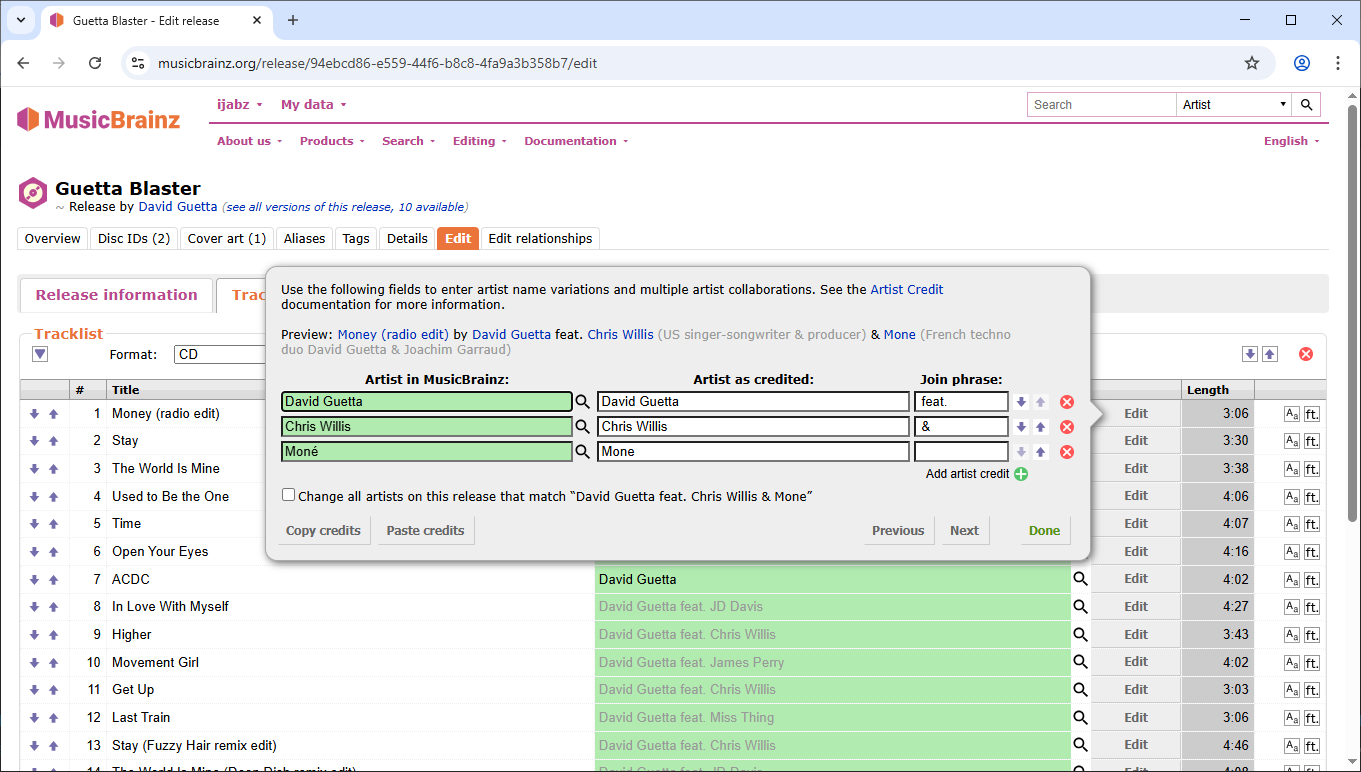Click into join phrase field containing feat.
1361x772 pixels.
pos(962,402)
